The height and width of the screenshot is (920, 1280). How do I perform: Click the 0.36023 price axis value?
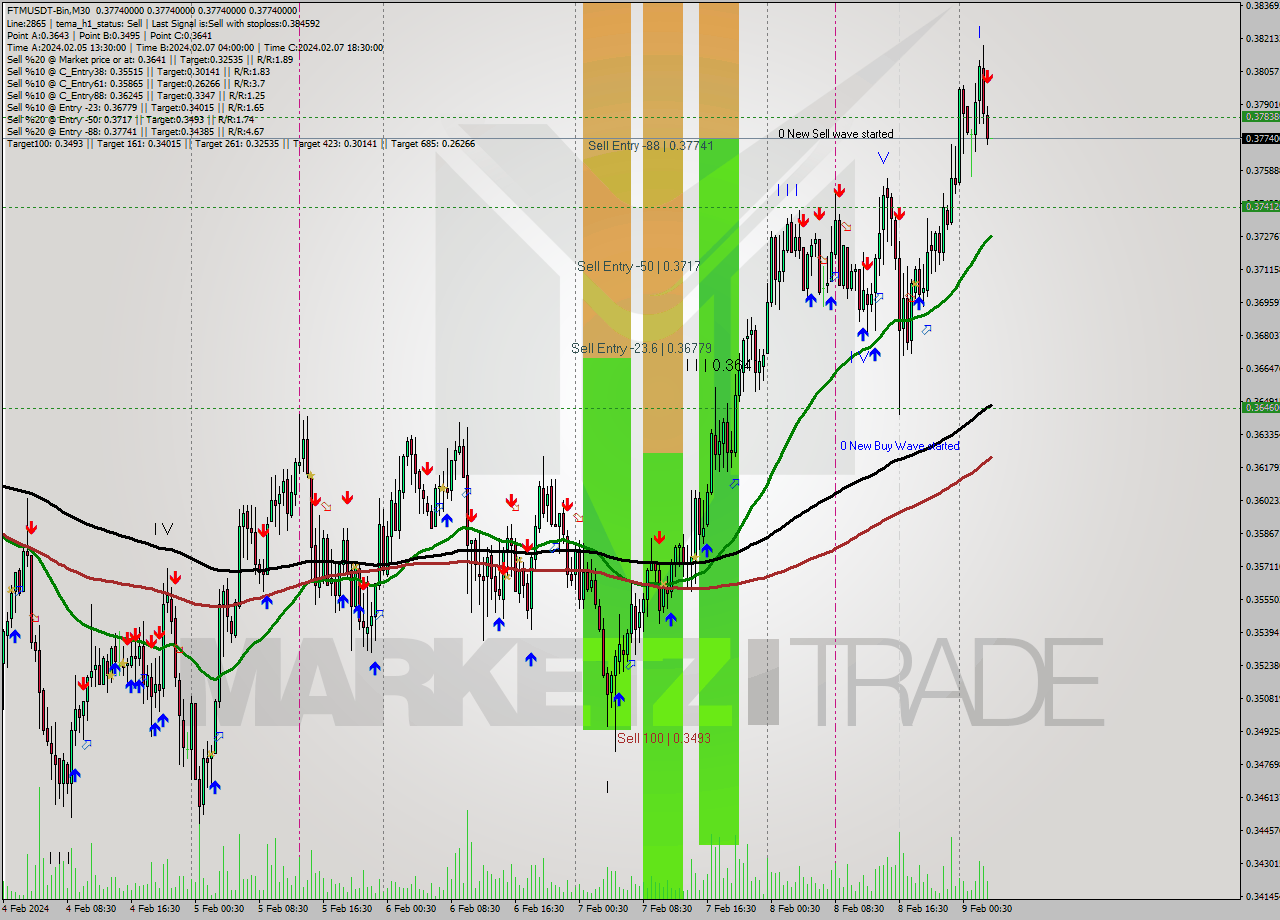[1262, 501]
